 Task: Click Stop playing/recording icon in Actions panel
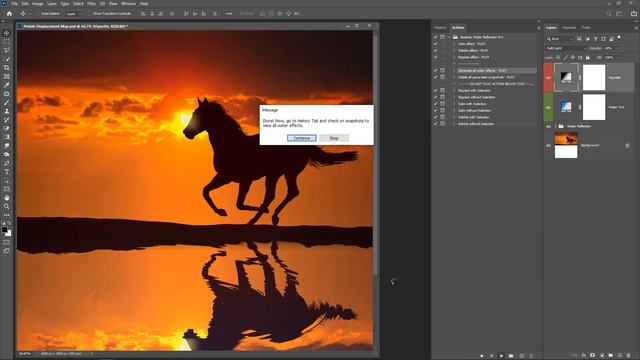(x=482, y=356)
